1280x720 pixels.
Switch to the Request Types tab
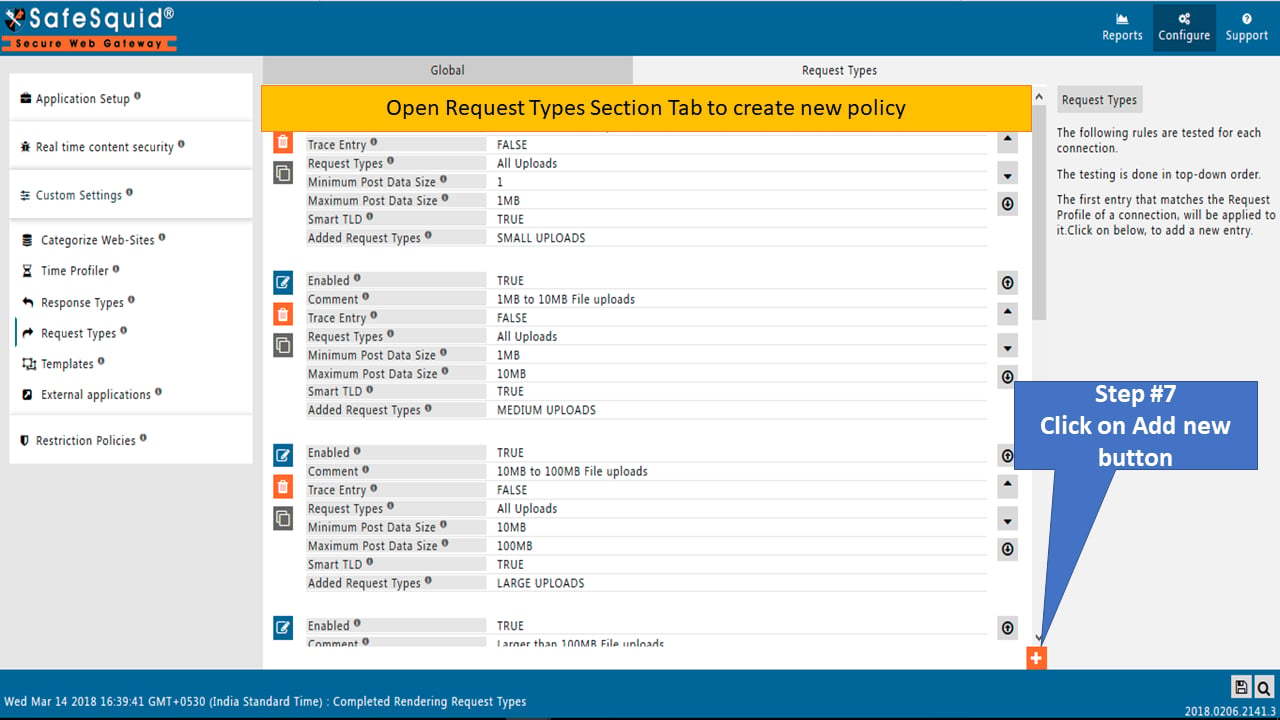tap(839, 70)
